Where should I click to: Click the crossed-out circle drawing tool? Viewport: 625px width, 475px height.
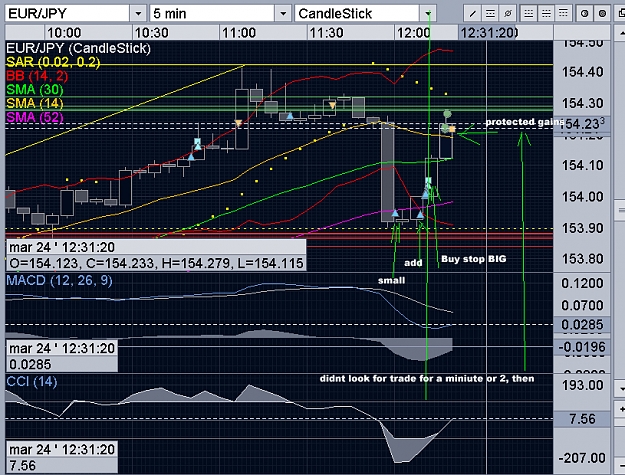click(x=507, y=14)
